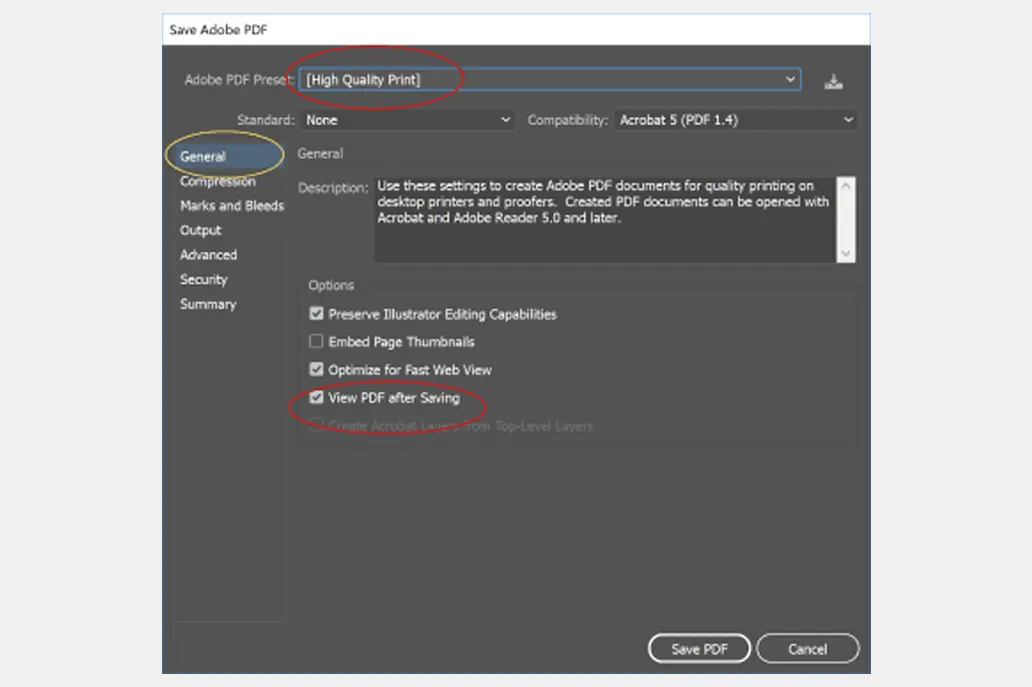The image size is (1032, 687).
Task: Open the Adobe PDF Preset dropdown
Action: pos(550,80)
